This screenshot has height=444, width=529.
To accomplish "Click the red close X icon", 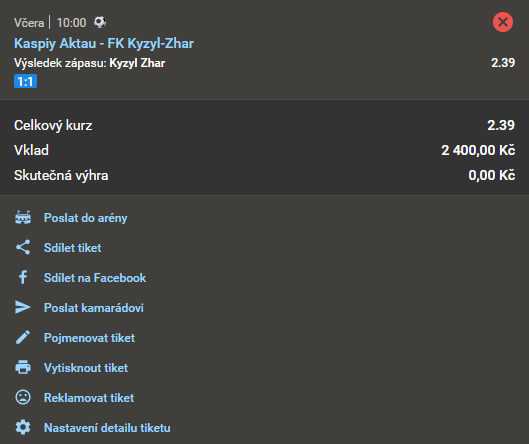I will [x=503, y=22].
